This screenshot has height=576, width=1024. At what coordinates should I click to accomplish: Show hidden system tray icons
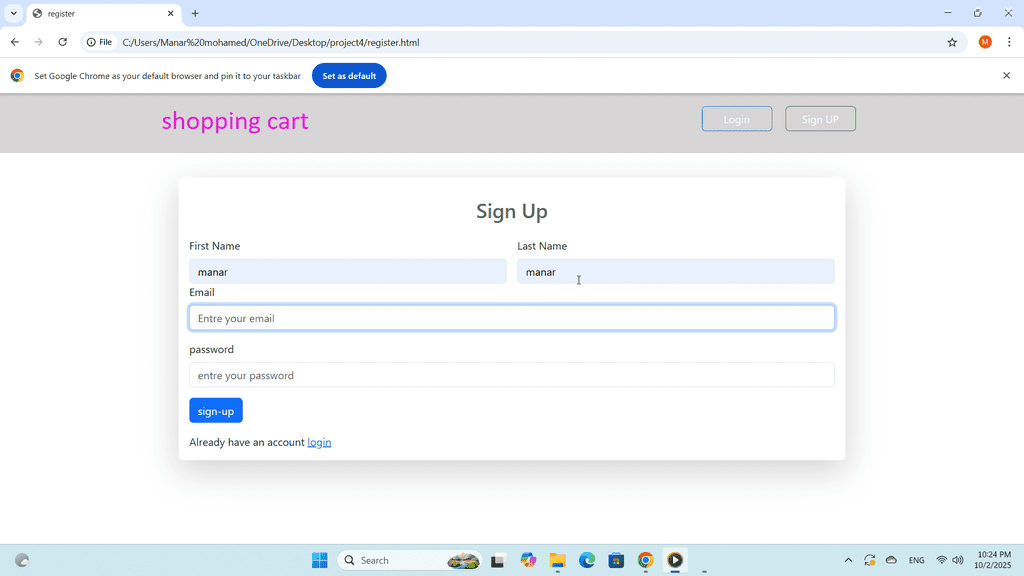pyautogui.click(x=848, y=560)
